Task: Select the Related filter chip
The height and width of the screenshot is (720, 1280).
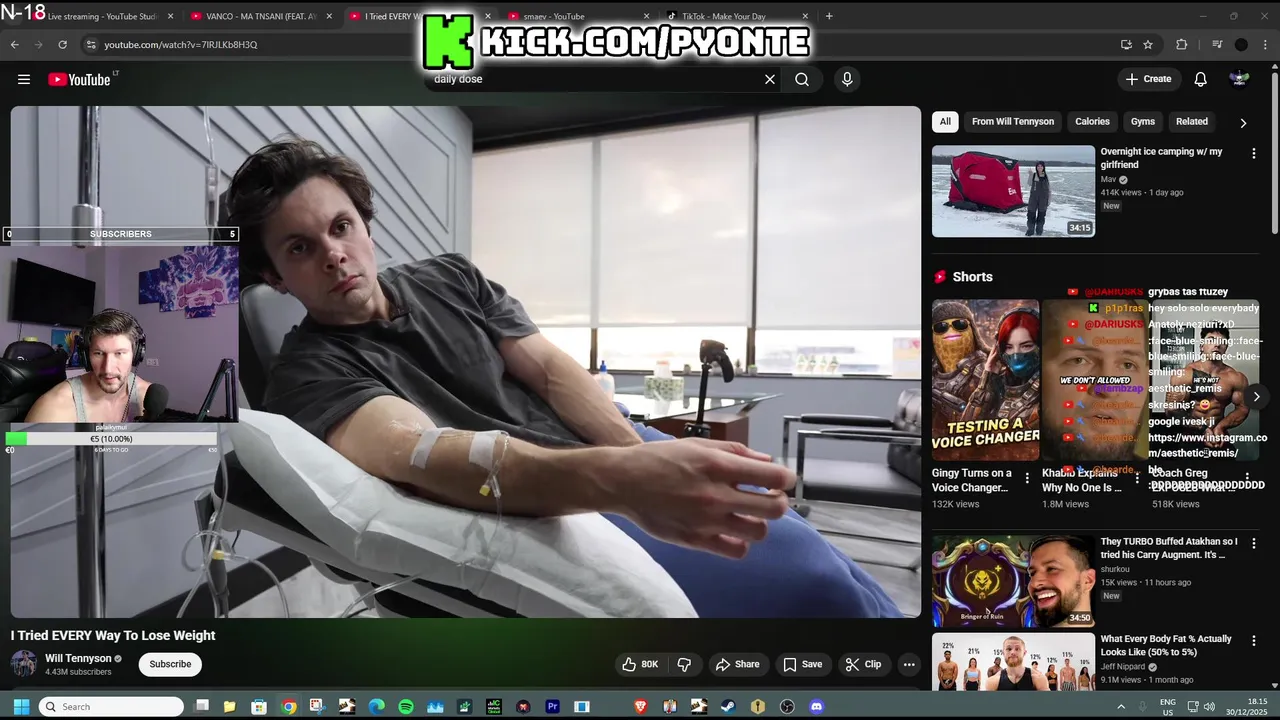Action: pos(1191,121)
